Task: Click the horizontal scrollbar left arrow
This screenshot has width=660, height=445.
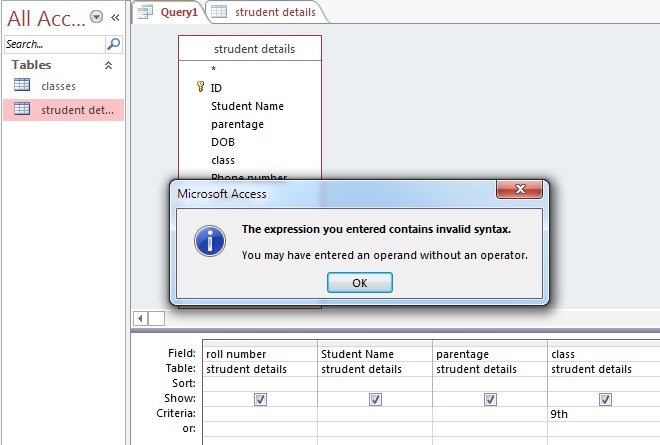Action: pos(141,318)
